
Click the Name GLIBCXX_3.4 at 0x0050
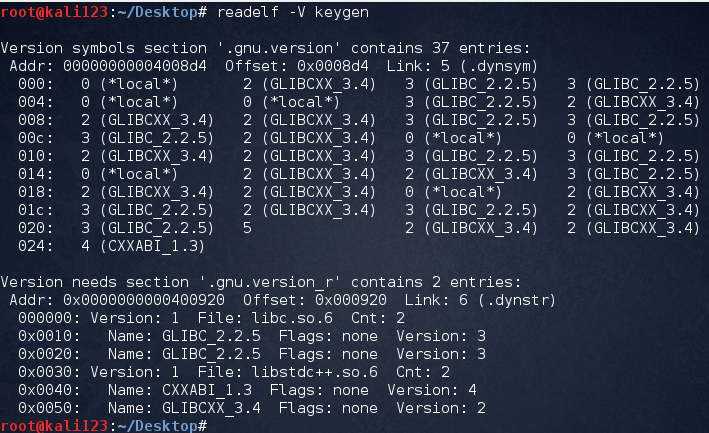211,408
